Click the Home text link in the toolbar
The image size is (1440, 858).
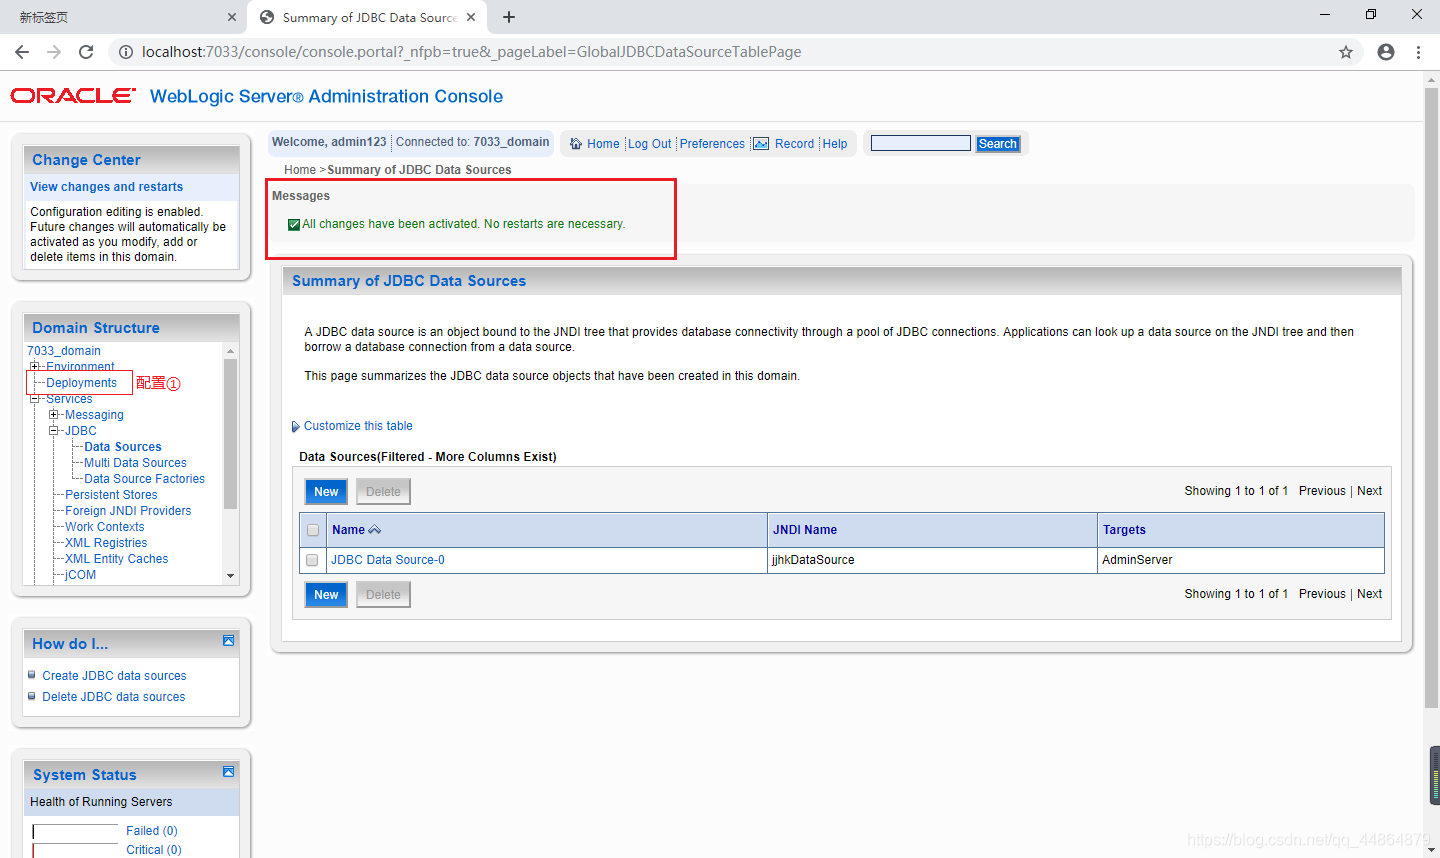click(603, 144)
